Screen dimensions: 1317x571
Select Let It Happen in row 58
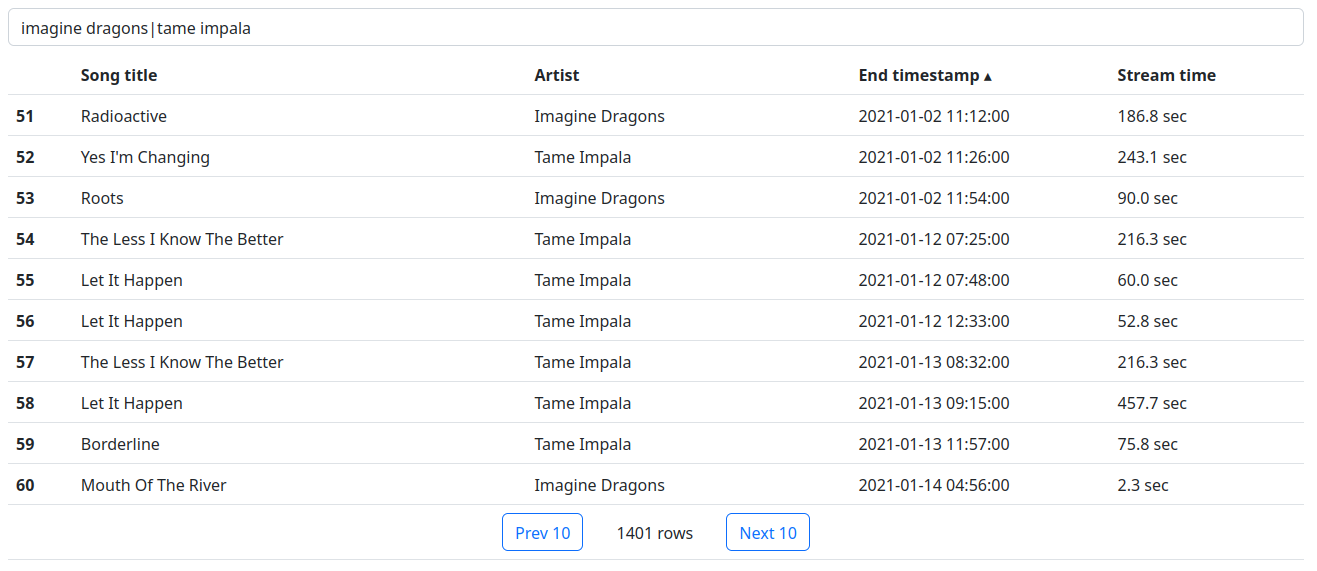(x=132, y=403)
